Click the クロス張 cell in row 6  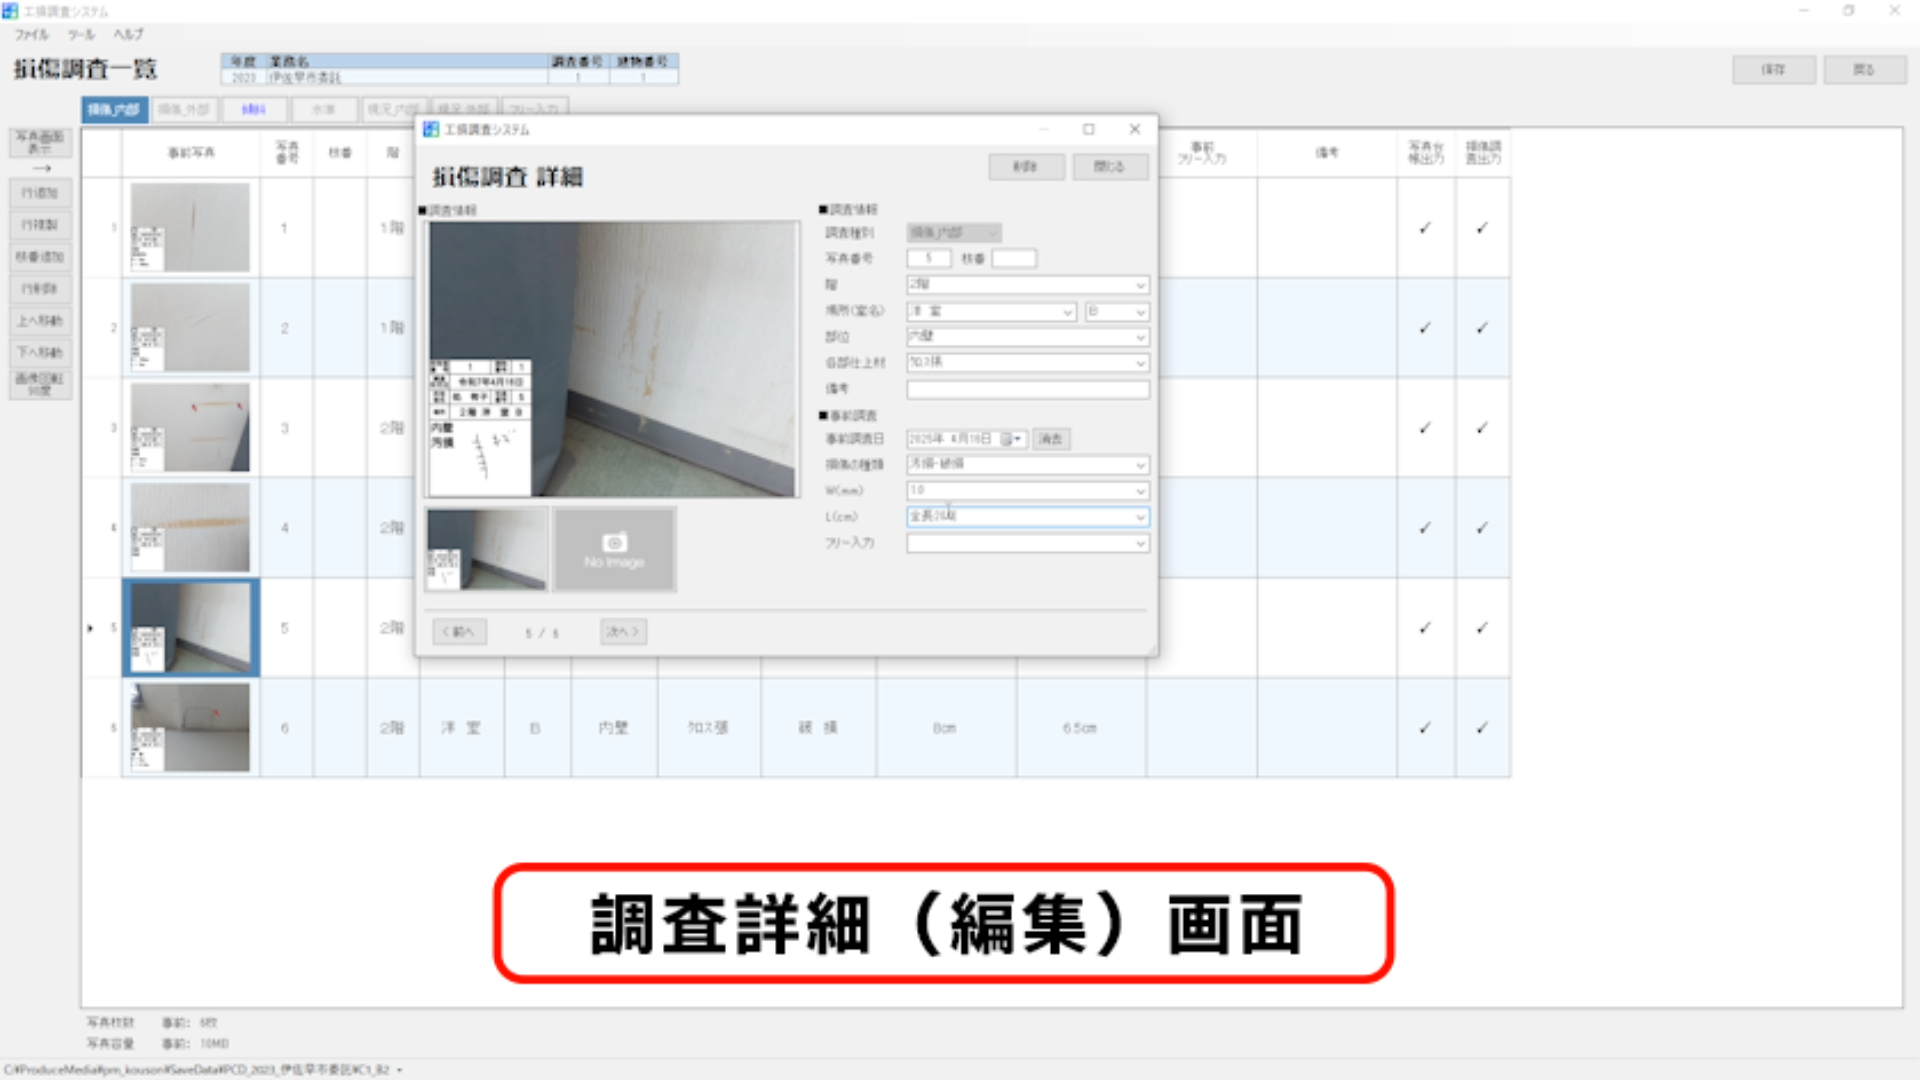pos(708,728)
